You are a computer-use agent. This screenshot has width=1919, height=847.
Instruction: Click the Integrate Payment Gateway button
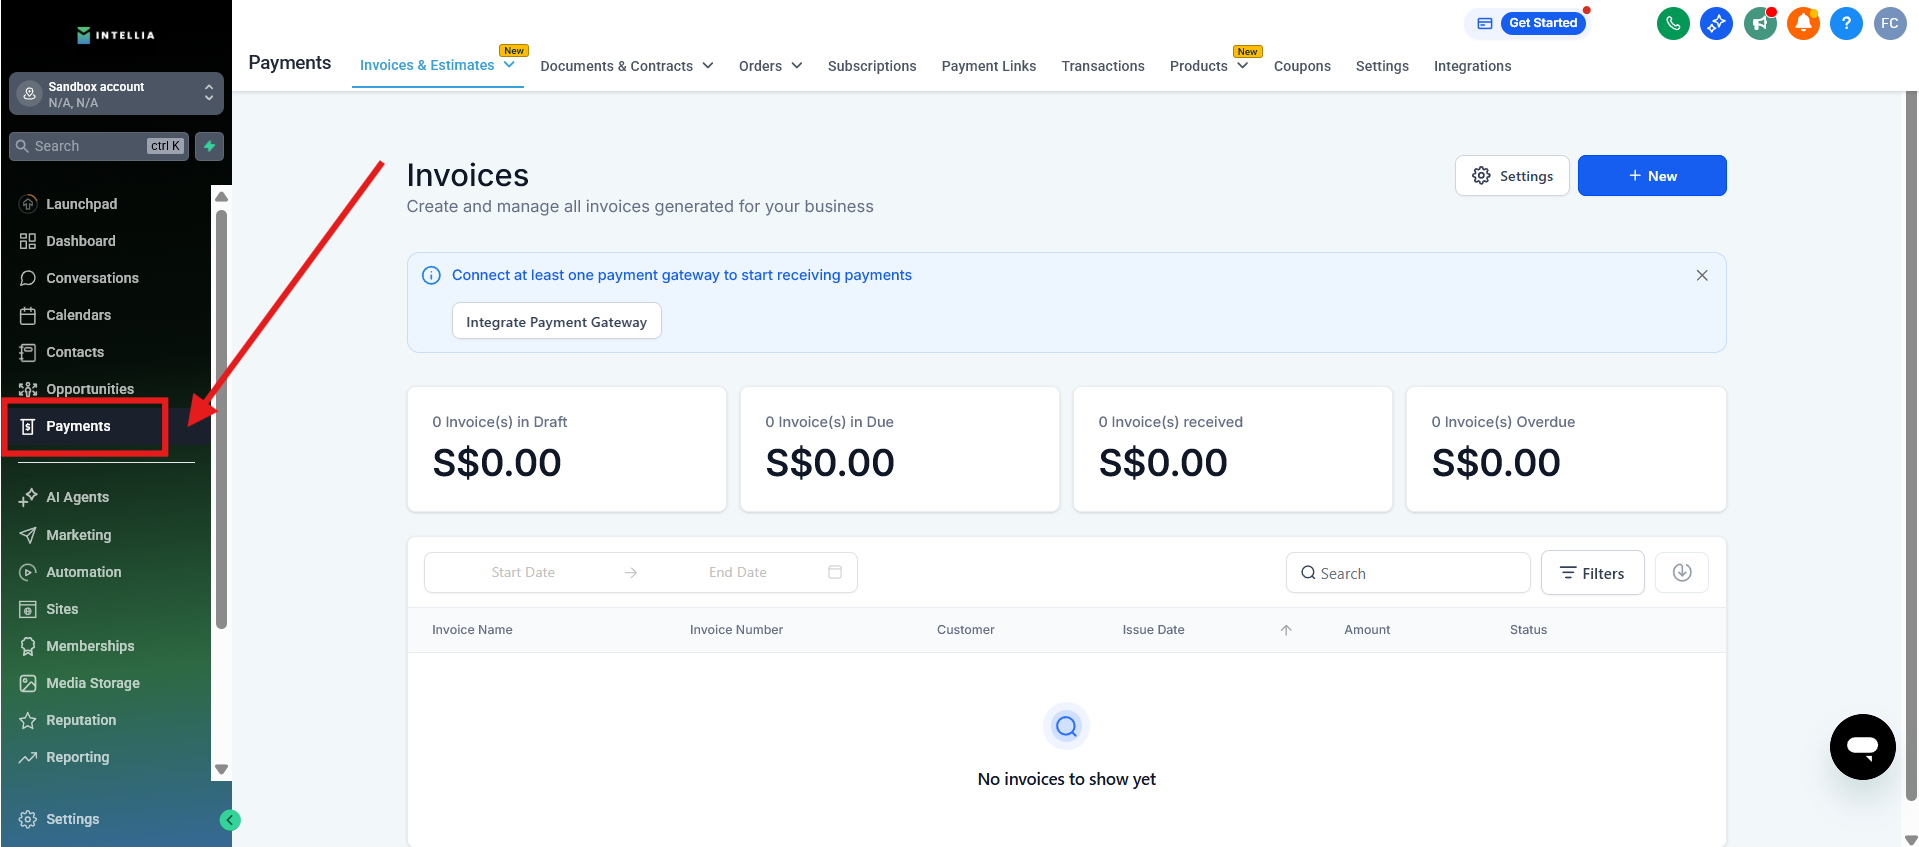pyautogui.click(x=556, y=322)
